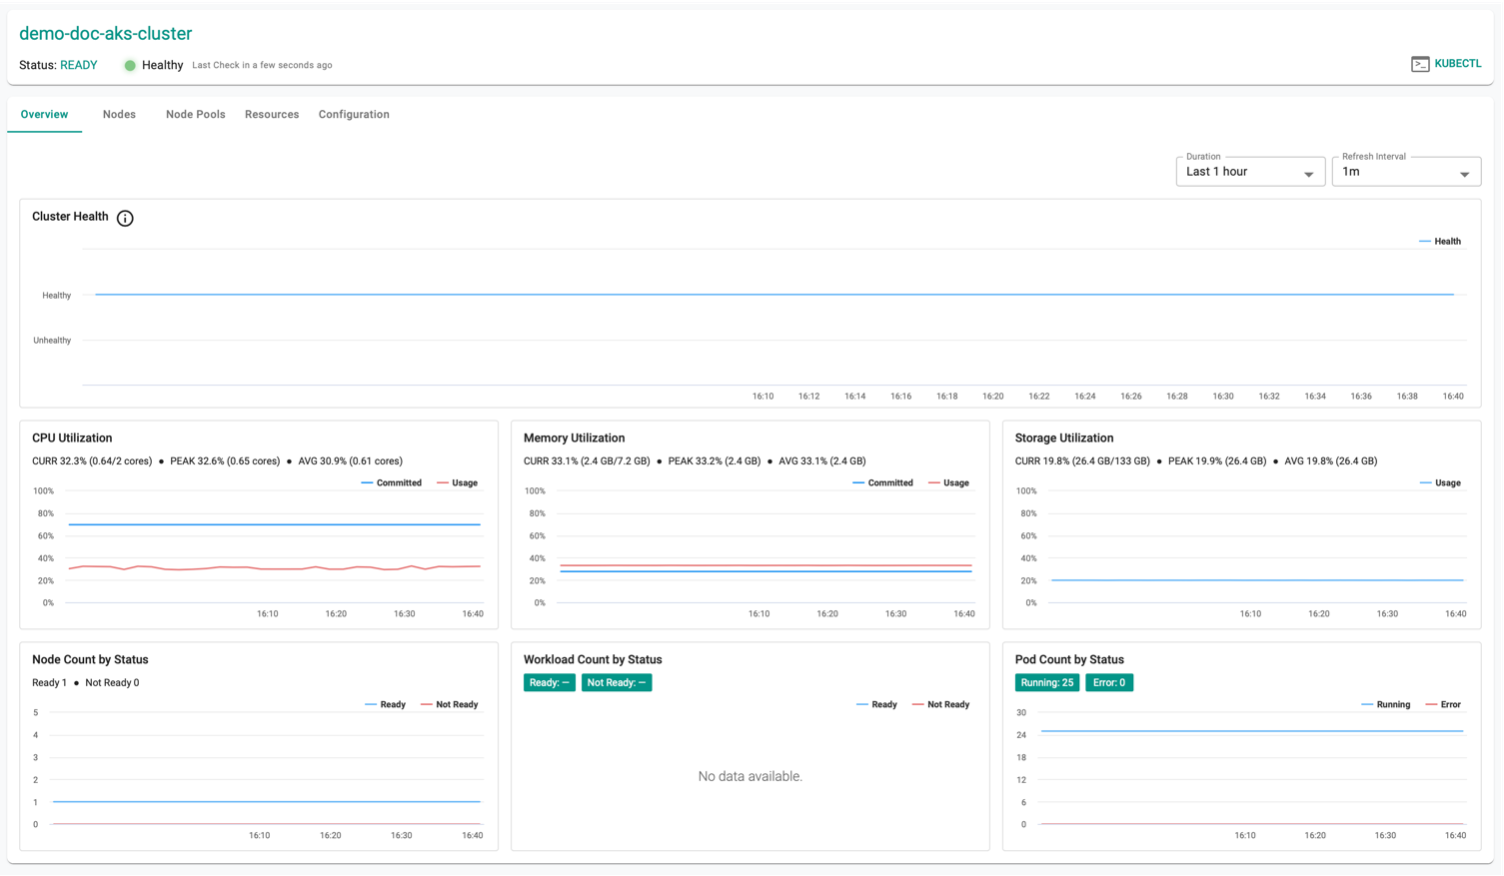Click the Pod Count by Status heading
Screen dimensions: 1504x876
click(1069, 660)
